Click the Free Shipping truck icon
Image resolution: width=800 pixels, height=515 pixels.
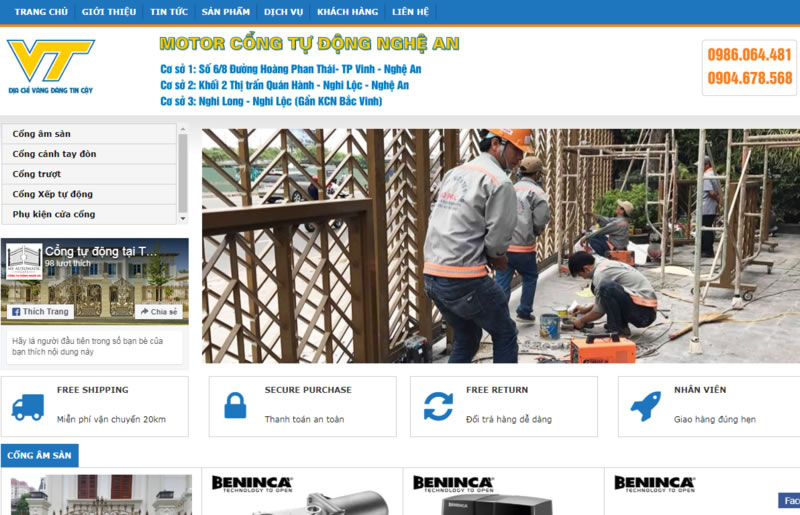click(x=28, y=407)
